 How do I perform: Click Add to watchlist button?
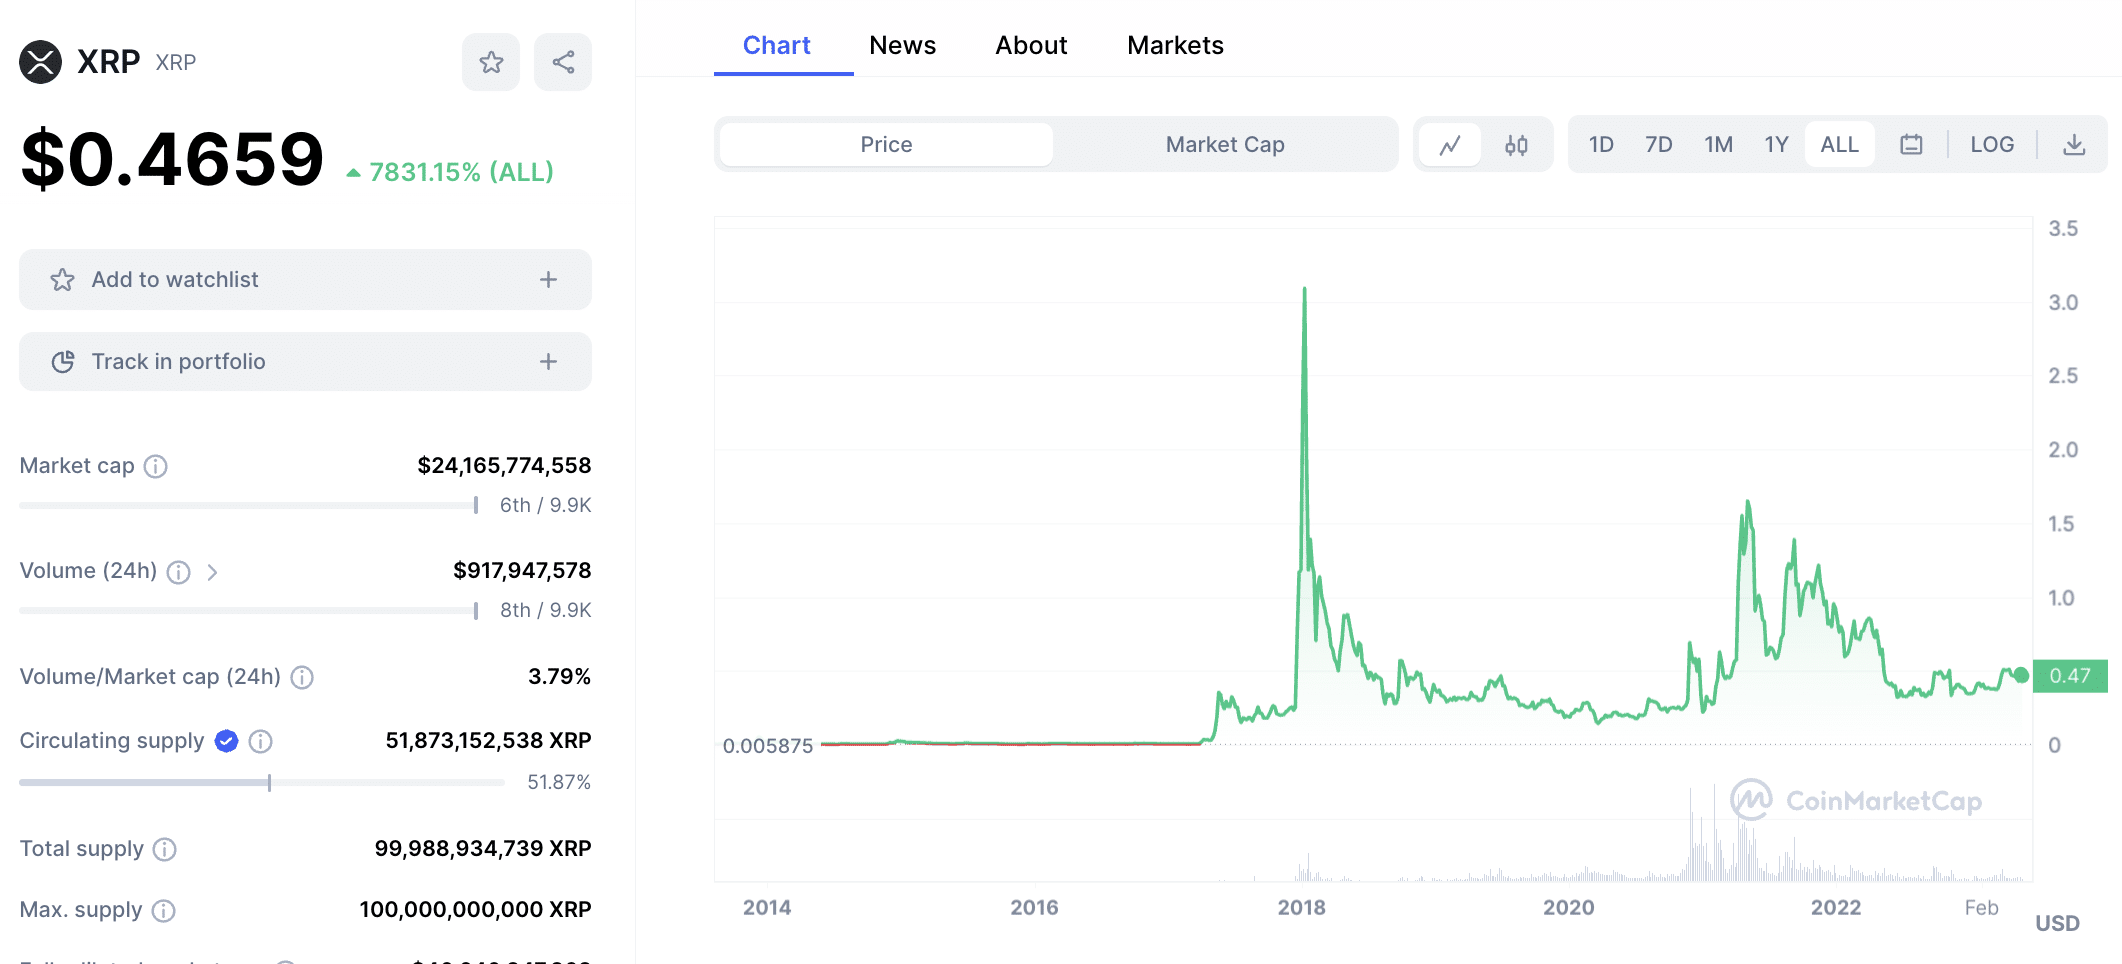(x=305, y=280)
